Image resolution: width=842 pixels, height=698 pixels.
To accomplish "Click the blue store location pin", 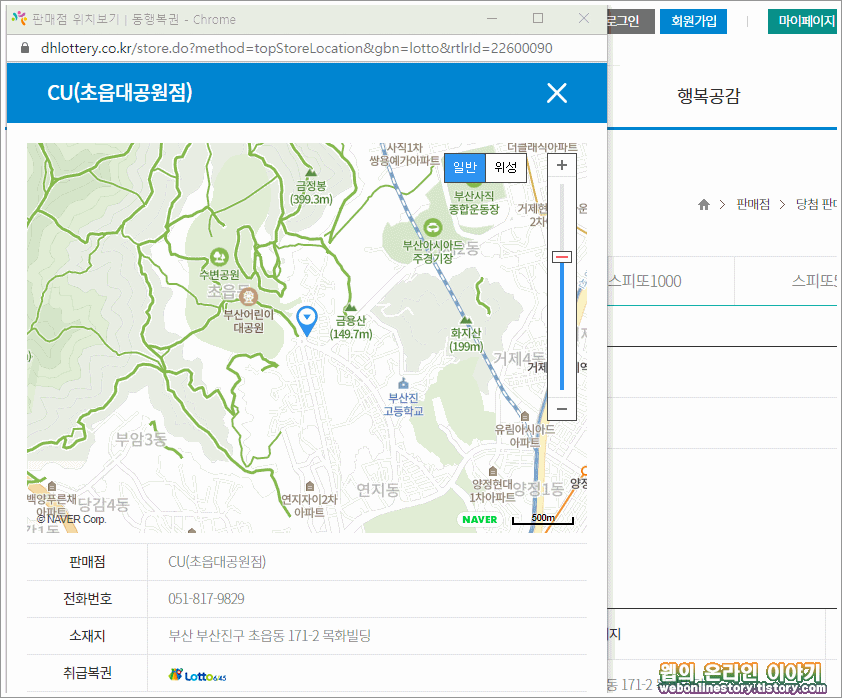I will (x=307, y=321).
